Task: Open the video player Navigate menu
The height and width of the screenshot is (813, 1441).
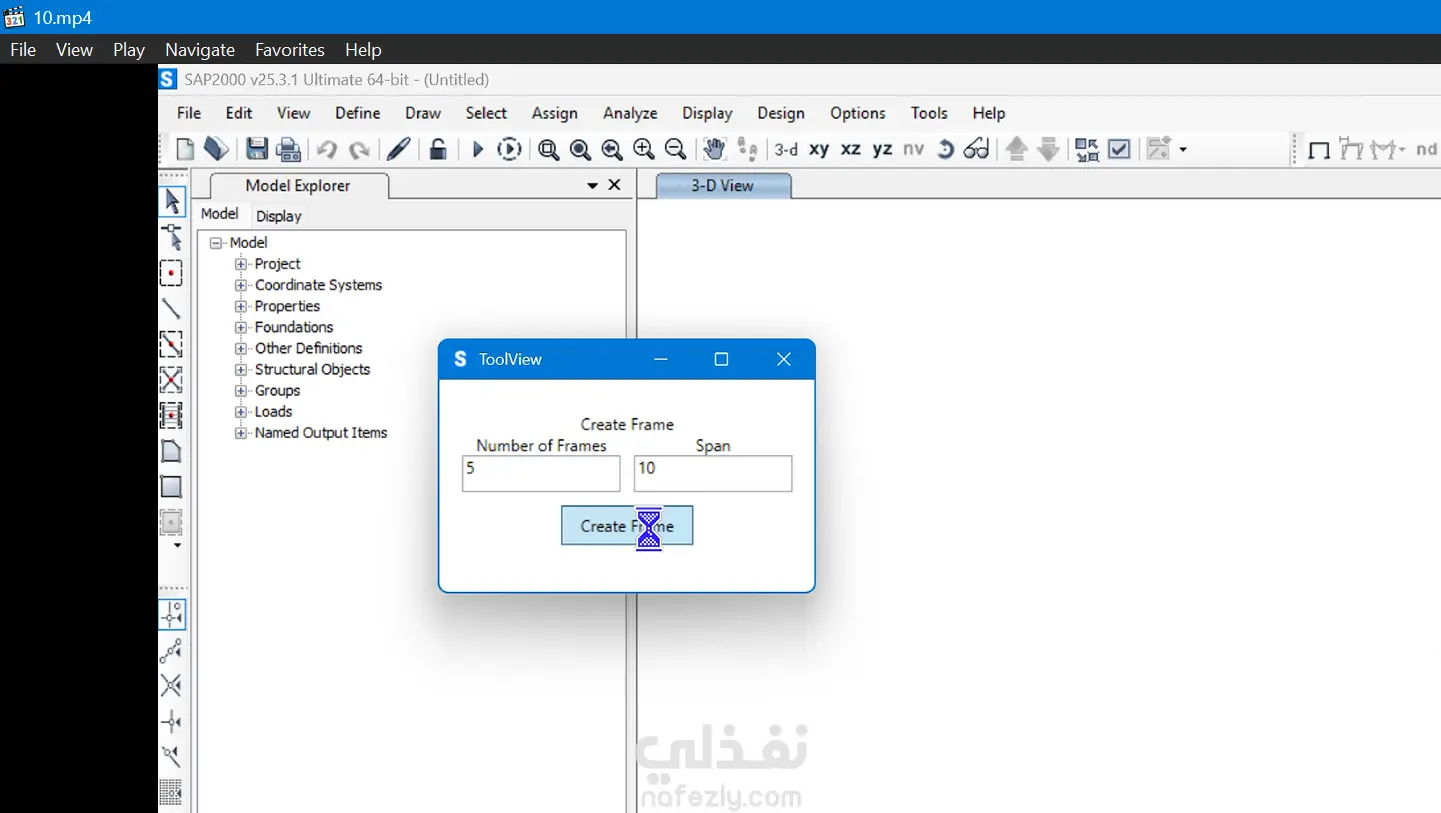Action: (x=200, y=50)
